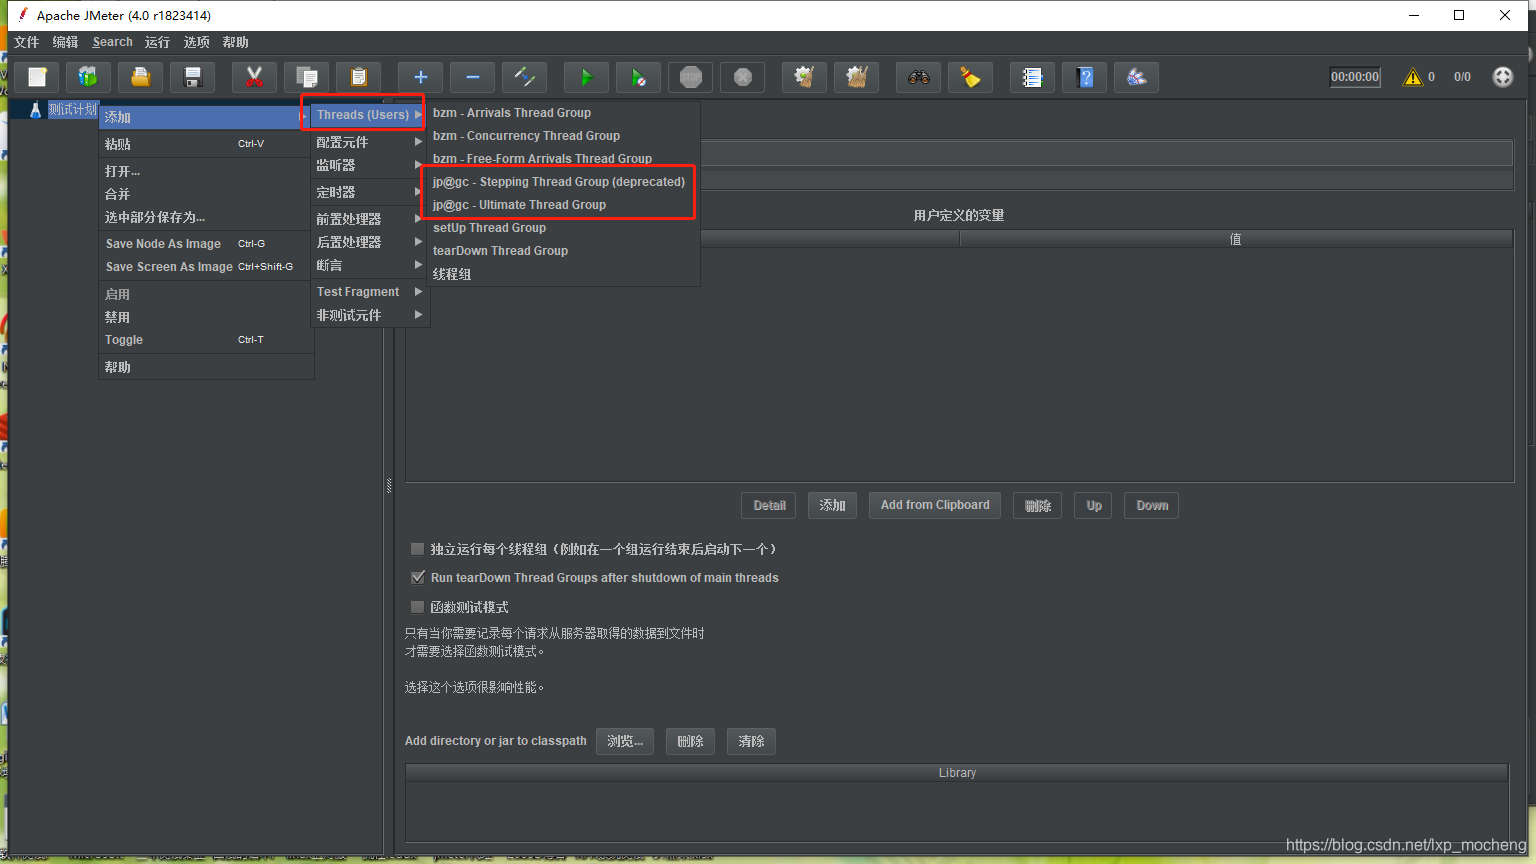Viewport: 1536px width, 864px height.
Task: Choose bzm - Arrivals Thread Group
Action: (x=564, y=113)
